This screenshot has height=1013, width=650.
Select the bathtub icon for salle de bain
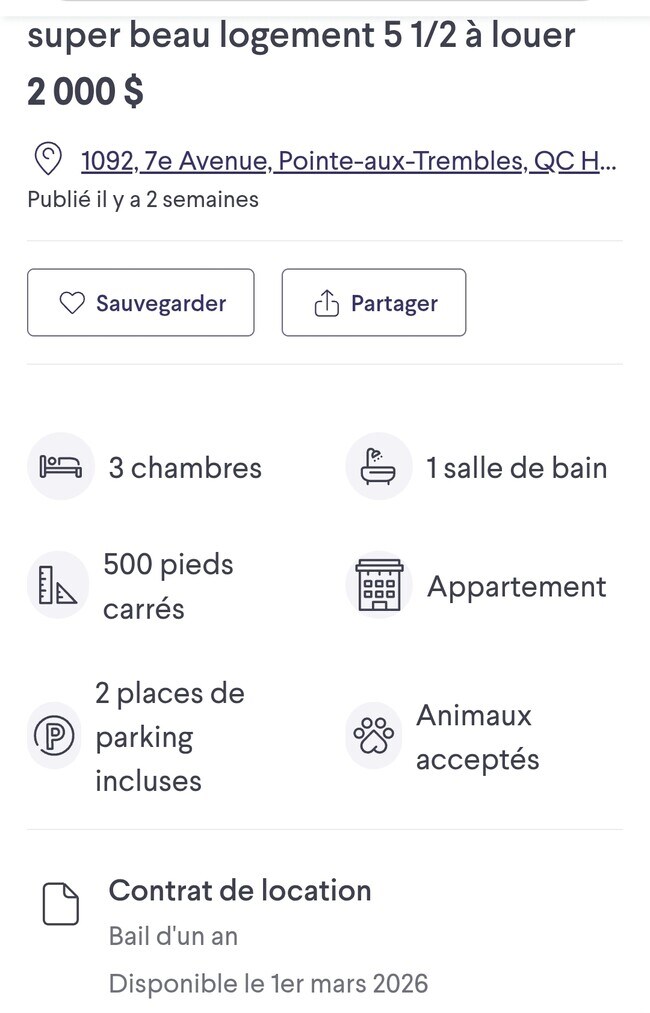[378, 466]
